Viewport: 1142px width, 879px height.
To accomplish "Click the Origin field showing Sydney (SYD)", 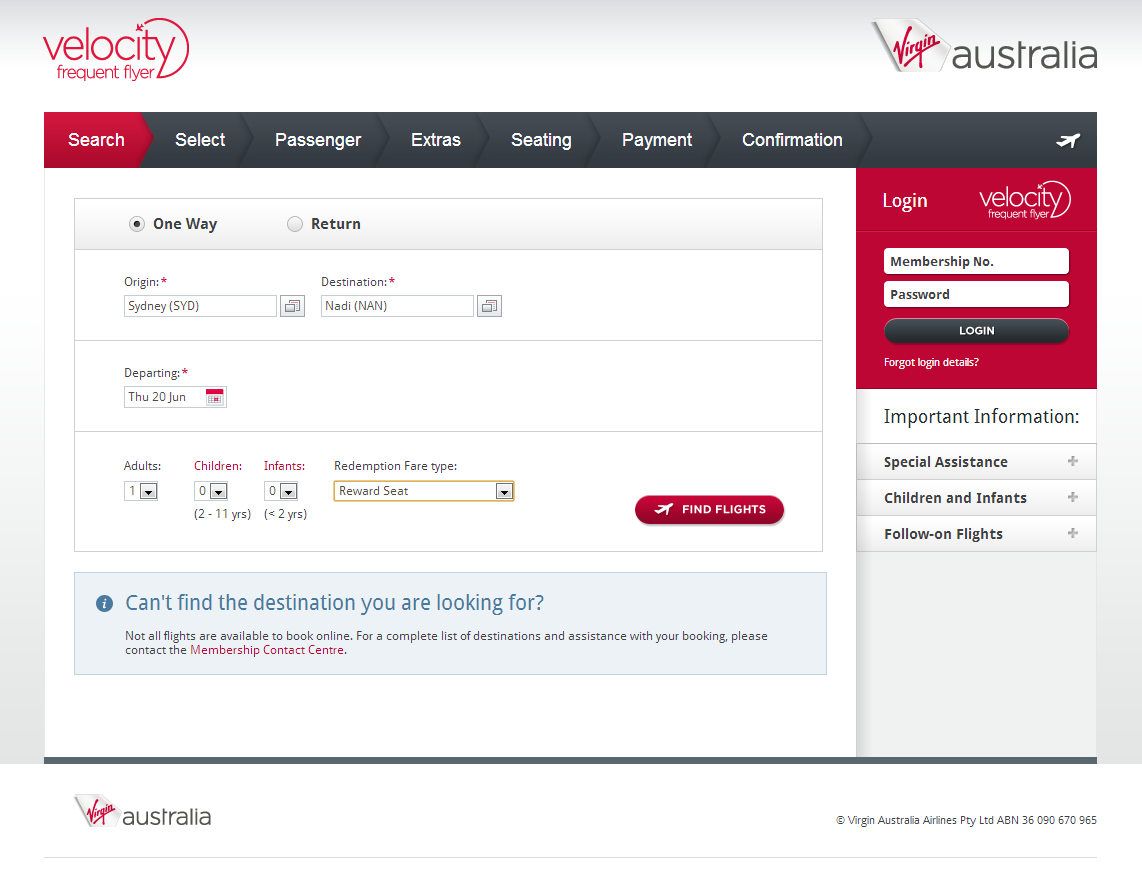I will [200, 306].
